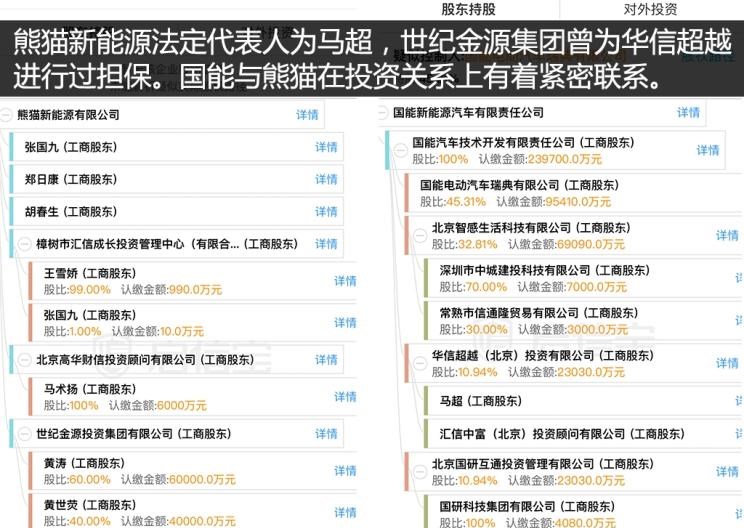Open 详情 for 北京国研互通投资管理有限公司
Viewport: 744px width, 528px height.
[x=727, y=472]
